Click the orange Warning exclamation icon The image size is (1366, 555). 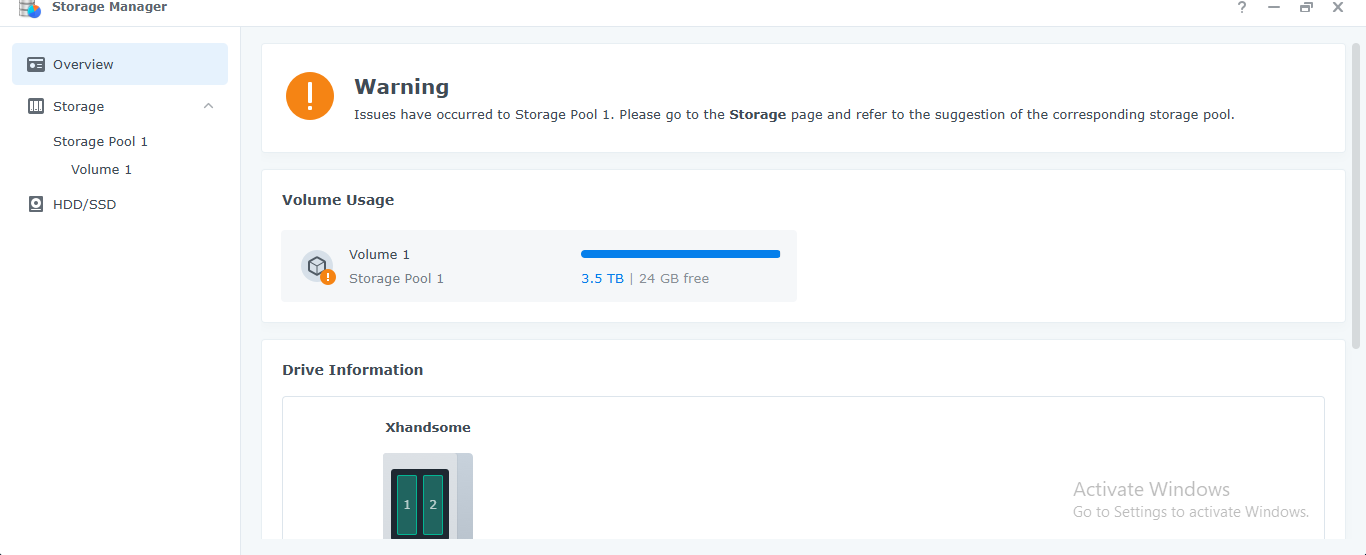[x=310, y=96]
